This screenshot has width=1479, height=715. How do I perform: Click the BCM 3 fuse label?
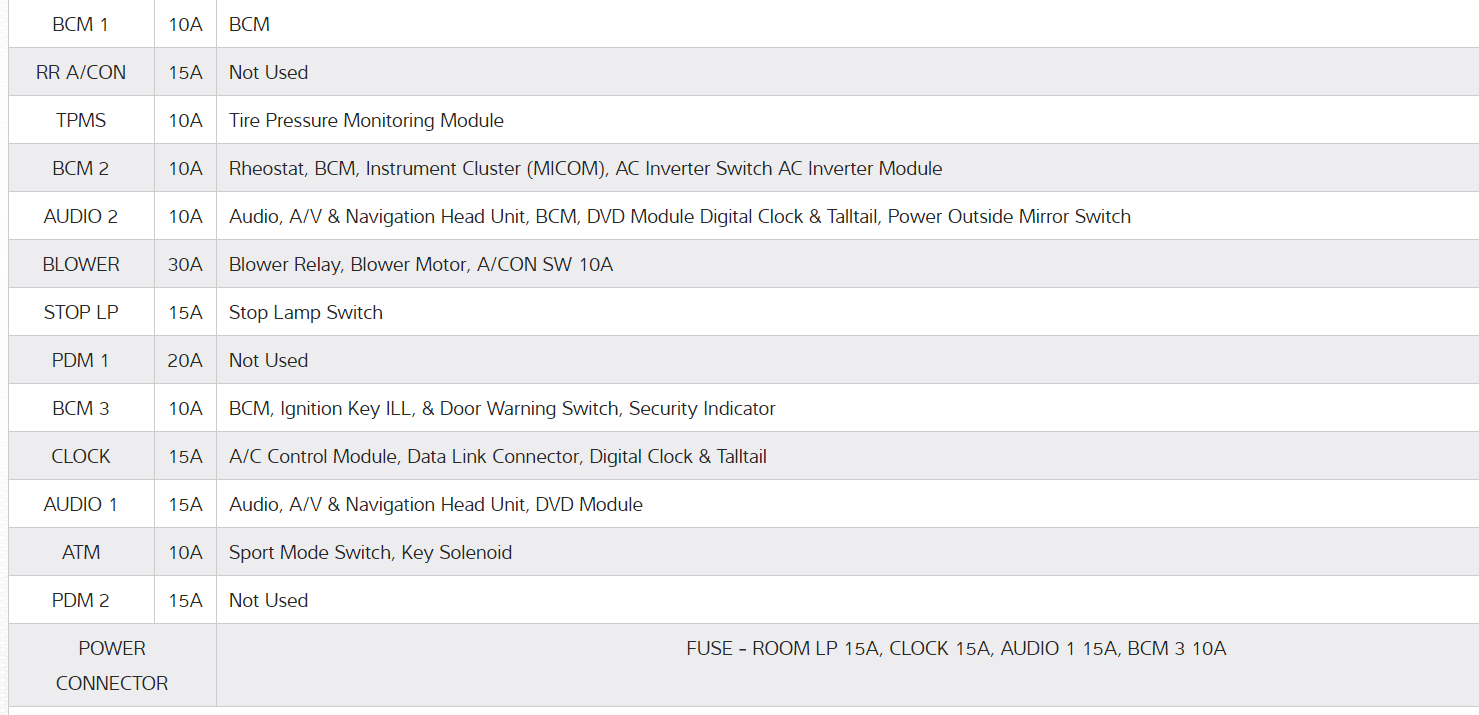click(x=81, y=408)
